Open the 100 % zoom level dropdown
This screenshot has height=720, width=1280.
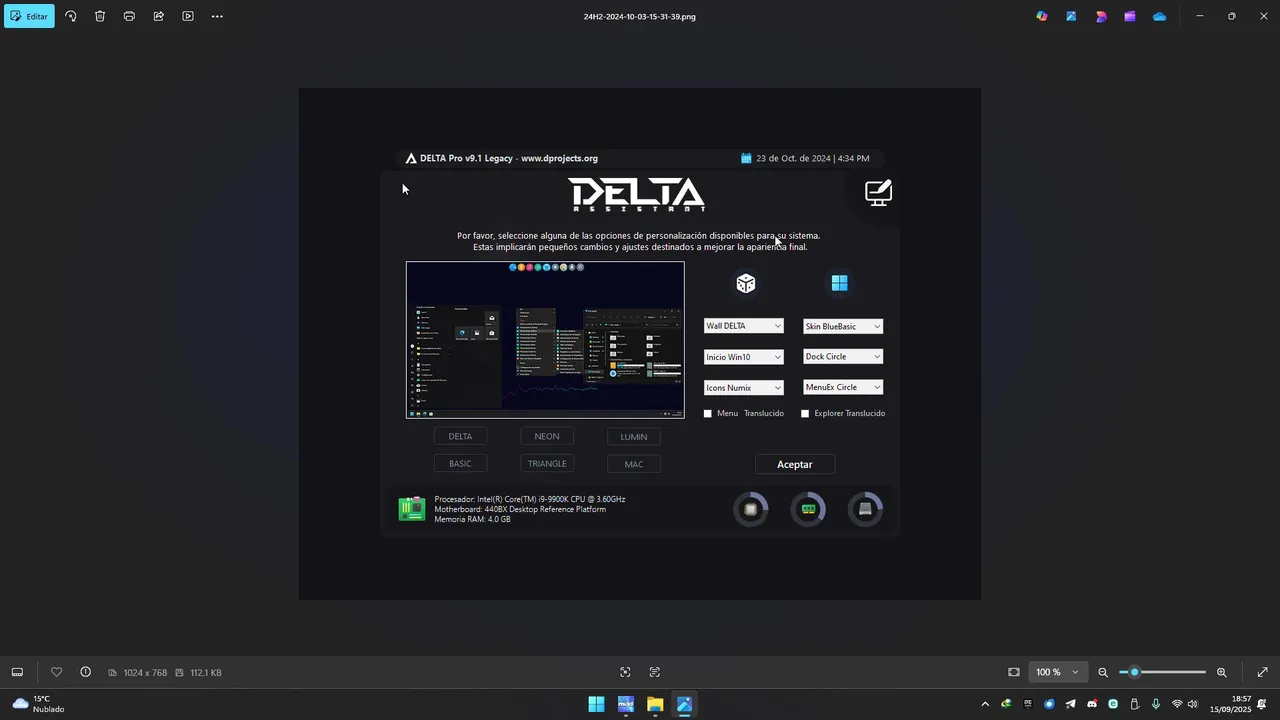point(1058,672)
